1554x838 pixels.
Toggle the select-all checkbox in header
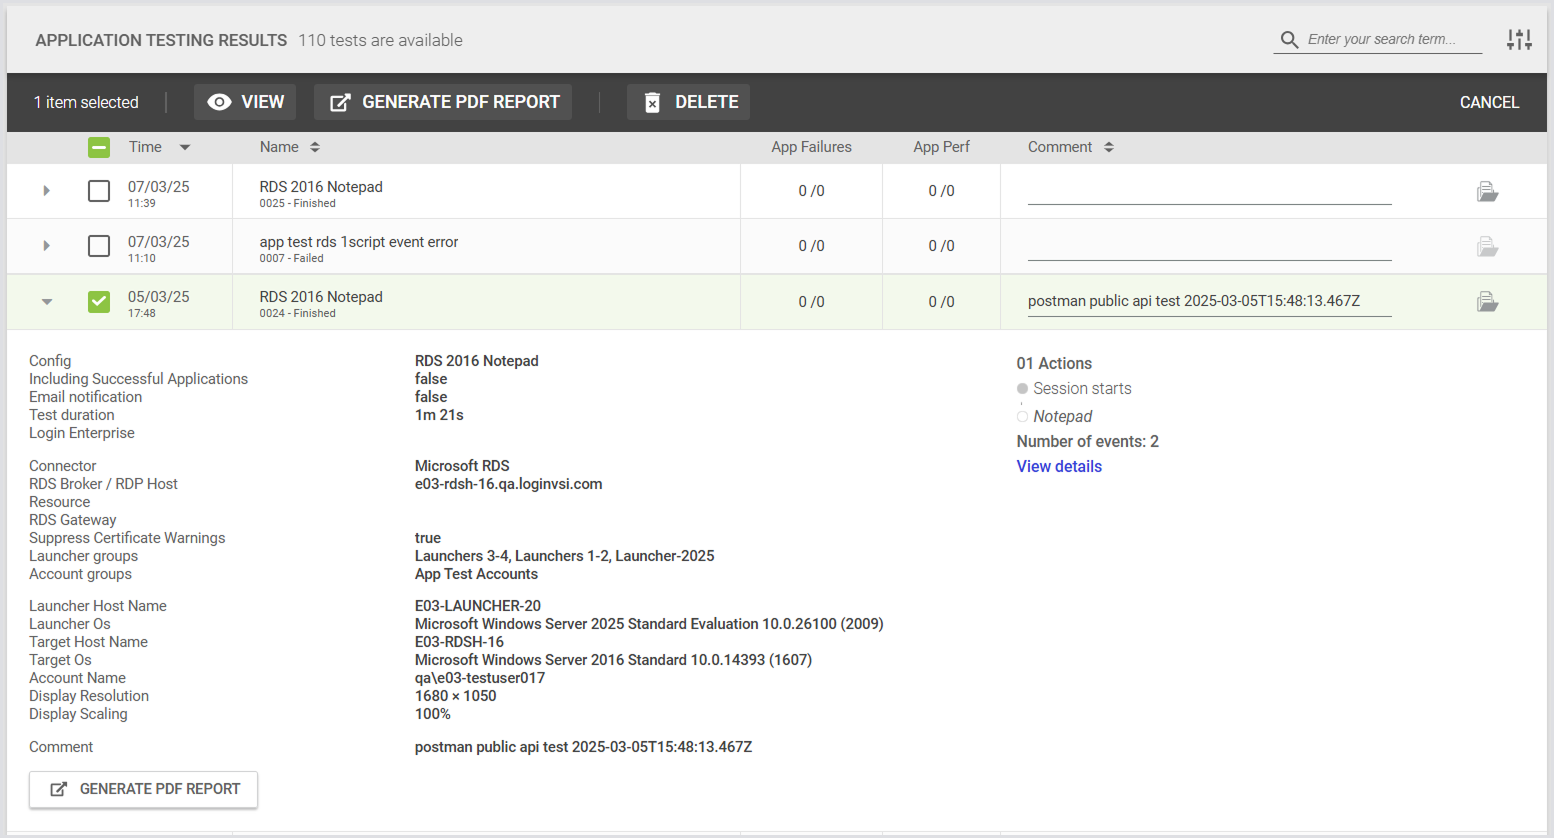(98, 148)
